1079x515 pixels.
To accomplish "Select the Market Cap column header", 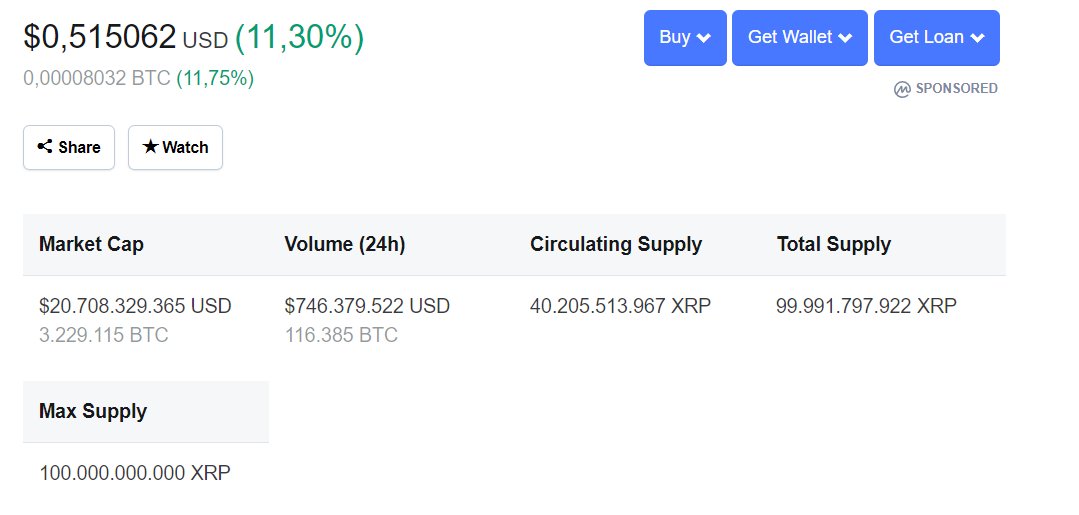I will click(91, 244).
